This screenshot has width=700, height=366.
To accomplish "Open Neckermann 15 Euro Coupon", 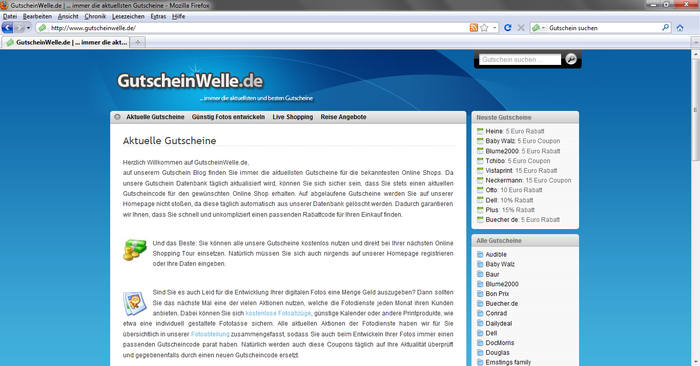I will [528, 180].
